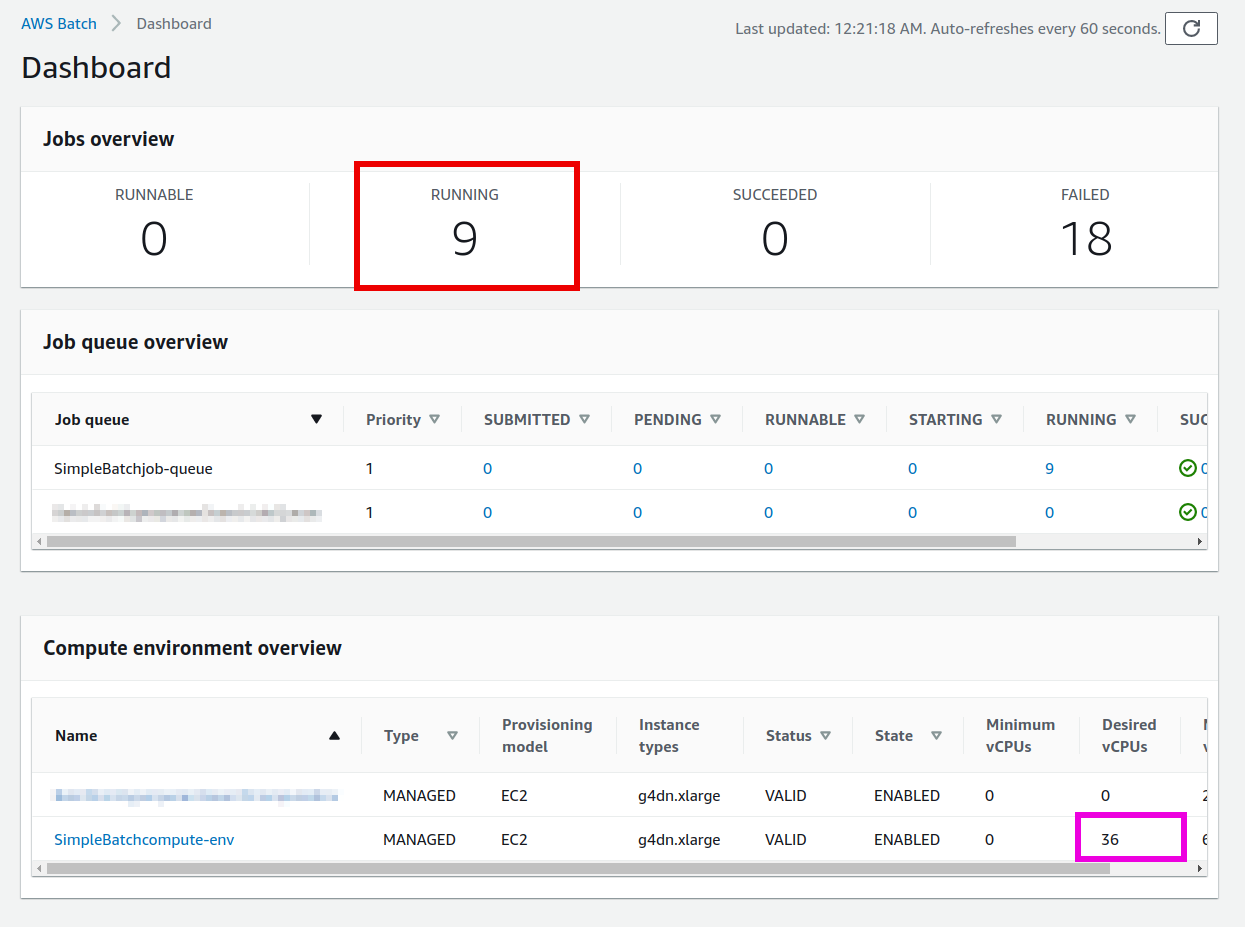Open SimpleBatchcompute-env compute environment

coord(144,840)
